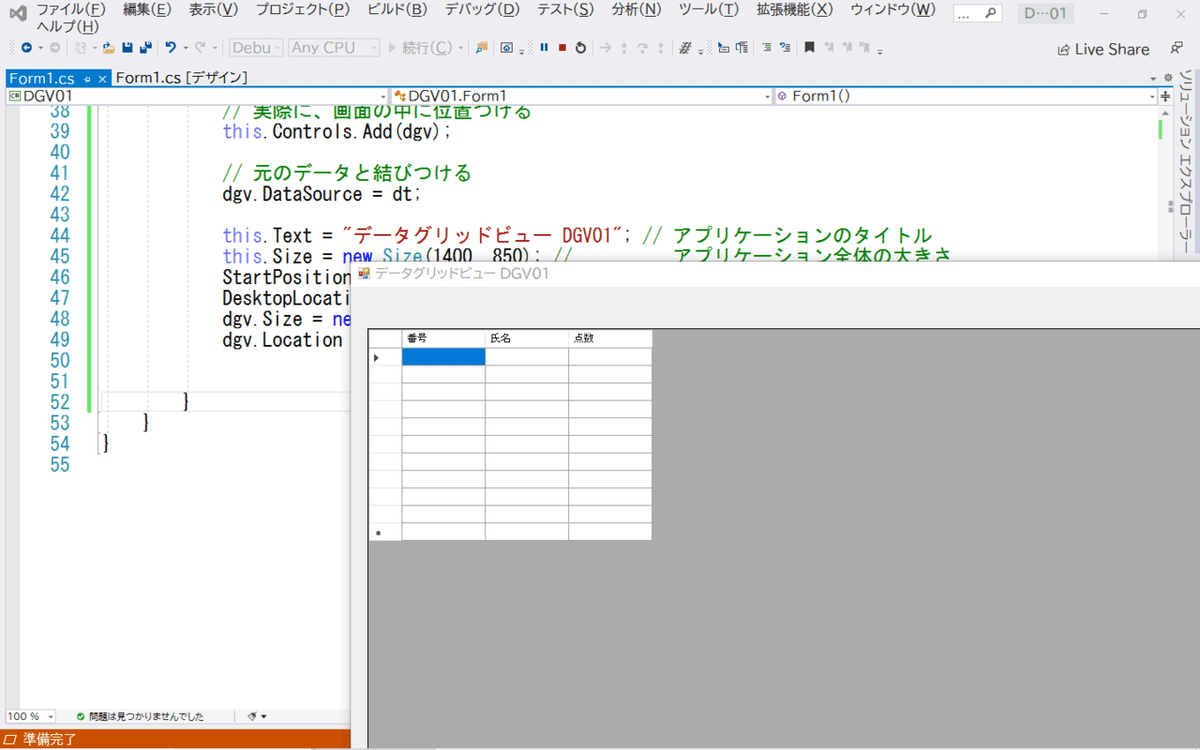Viewport: 1200px width, 750px height.
Task: Open the 100 % zoom dropdown
Action: [x=31, y=716]
